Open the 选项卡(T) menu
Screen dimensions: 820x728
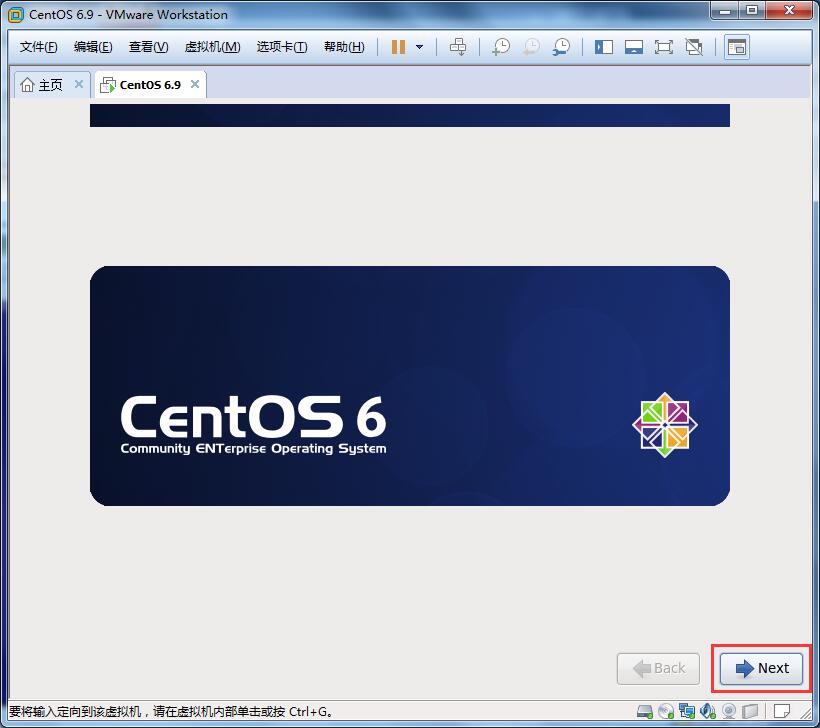282,47
